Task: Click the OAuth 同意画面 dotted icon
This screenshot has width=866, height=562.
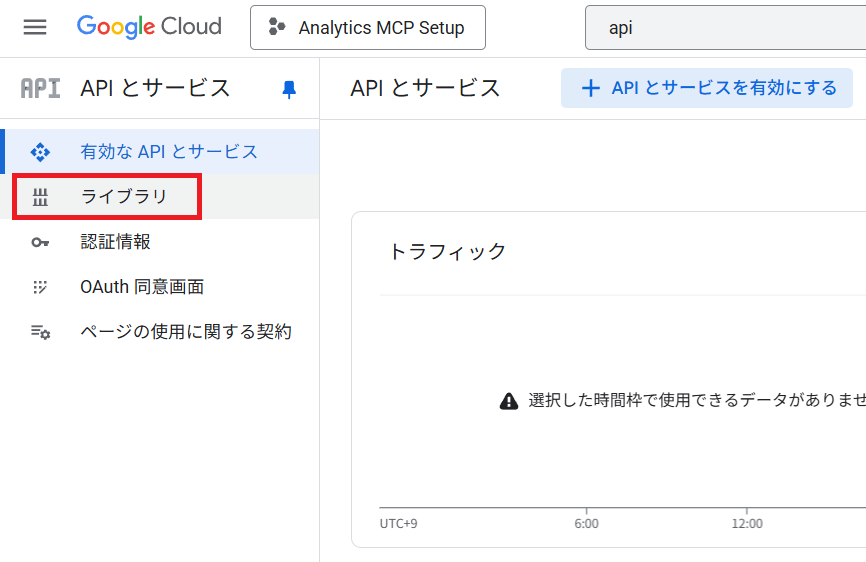Action: pyautogui.click(x=40, y=287)
